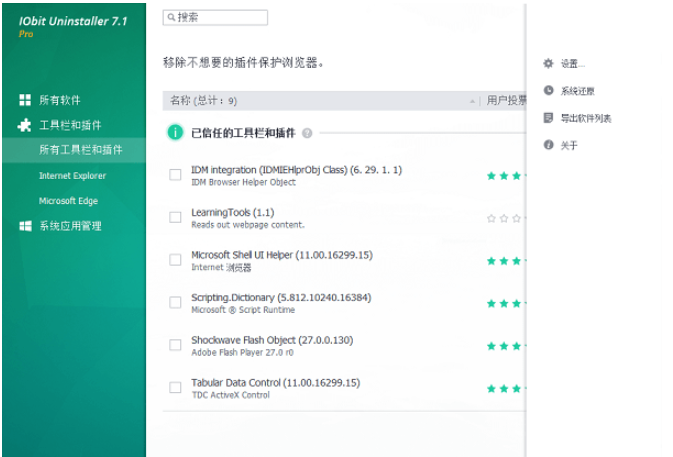Click the IObit Uninstaller 7.1 title

73,21
